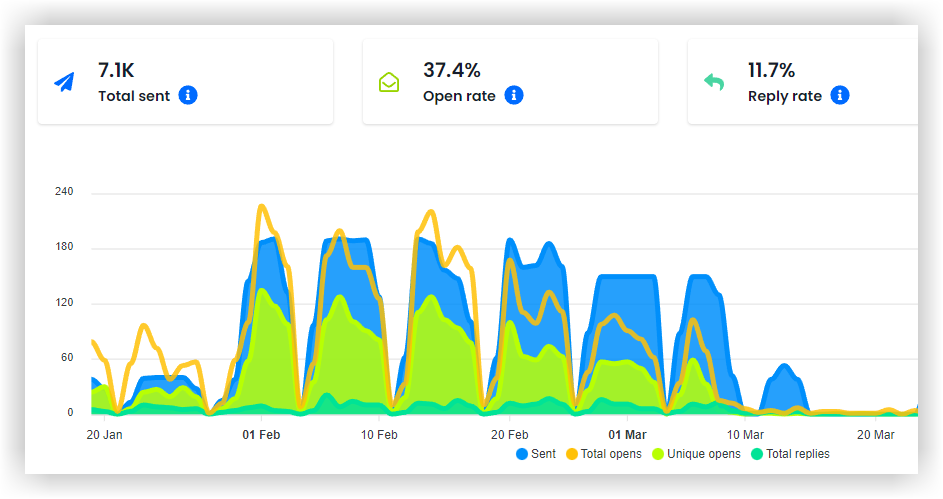Click the info icon beside Total sent
The image size is (943, 499).
188,96
